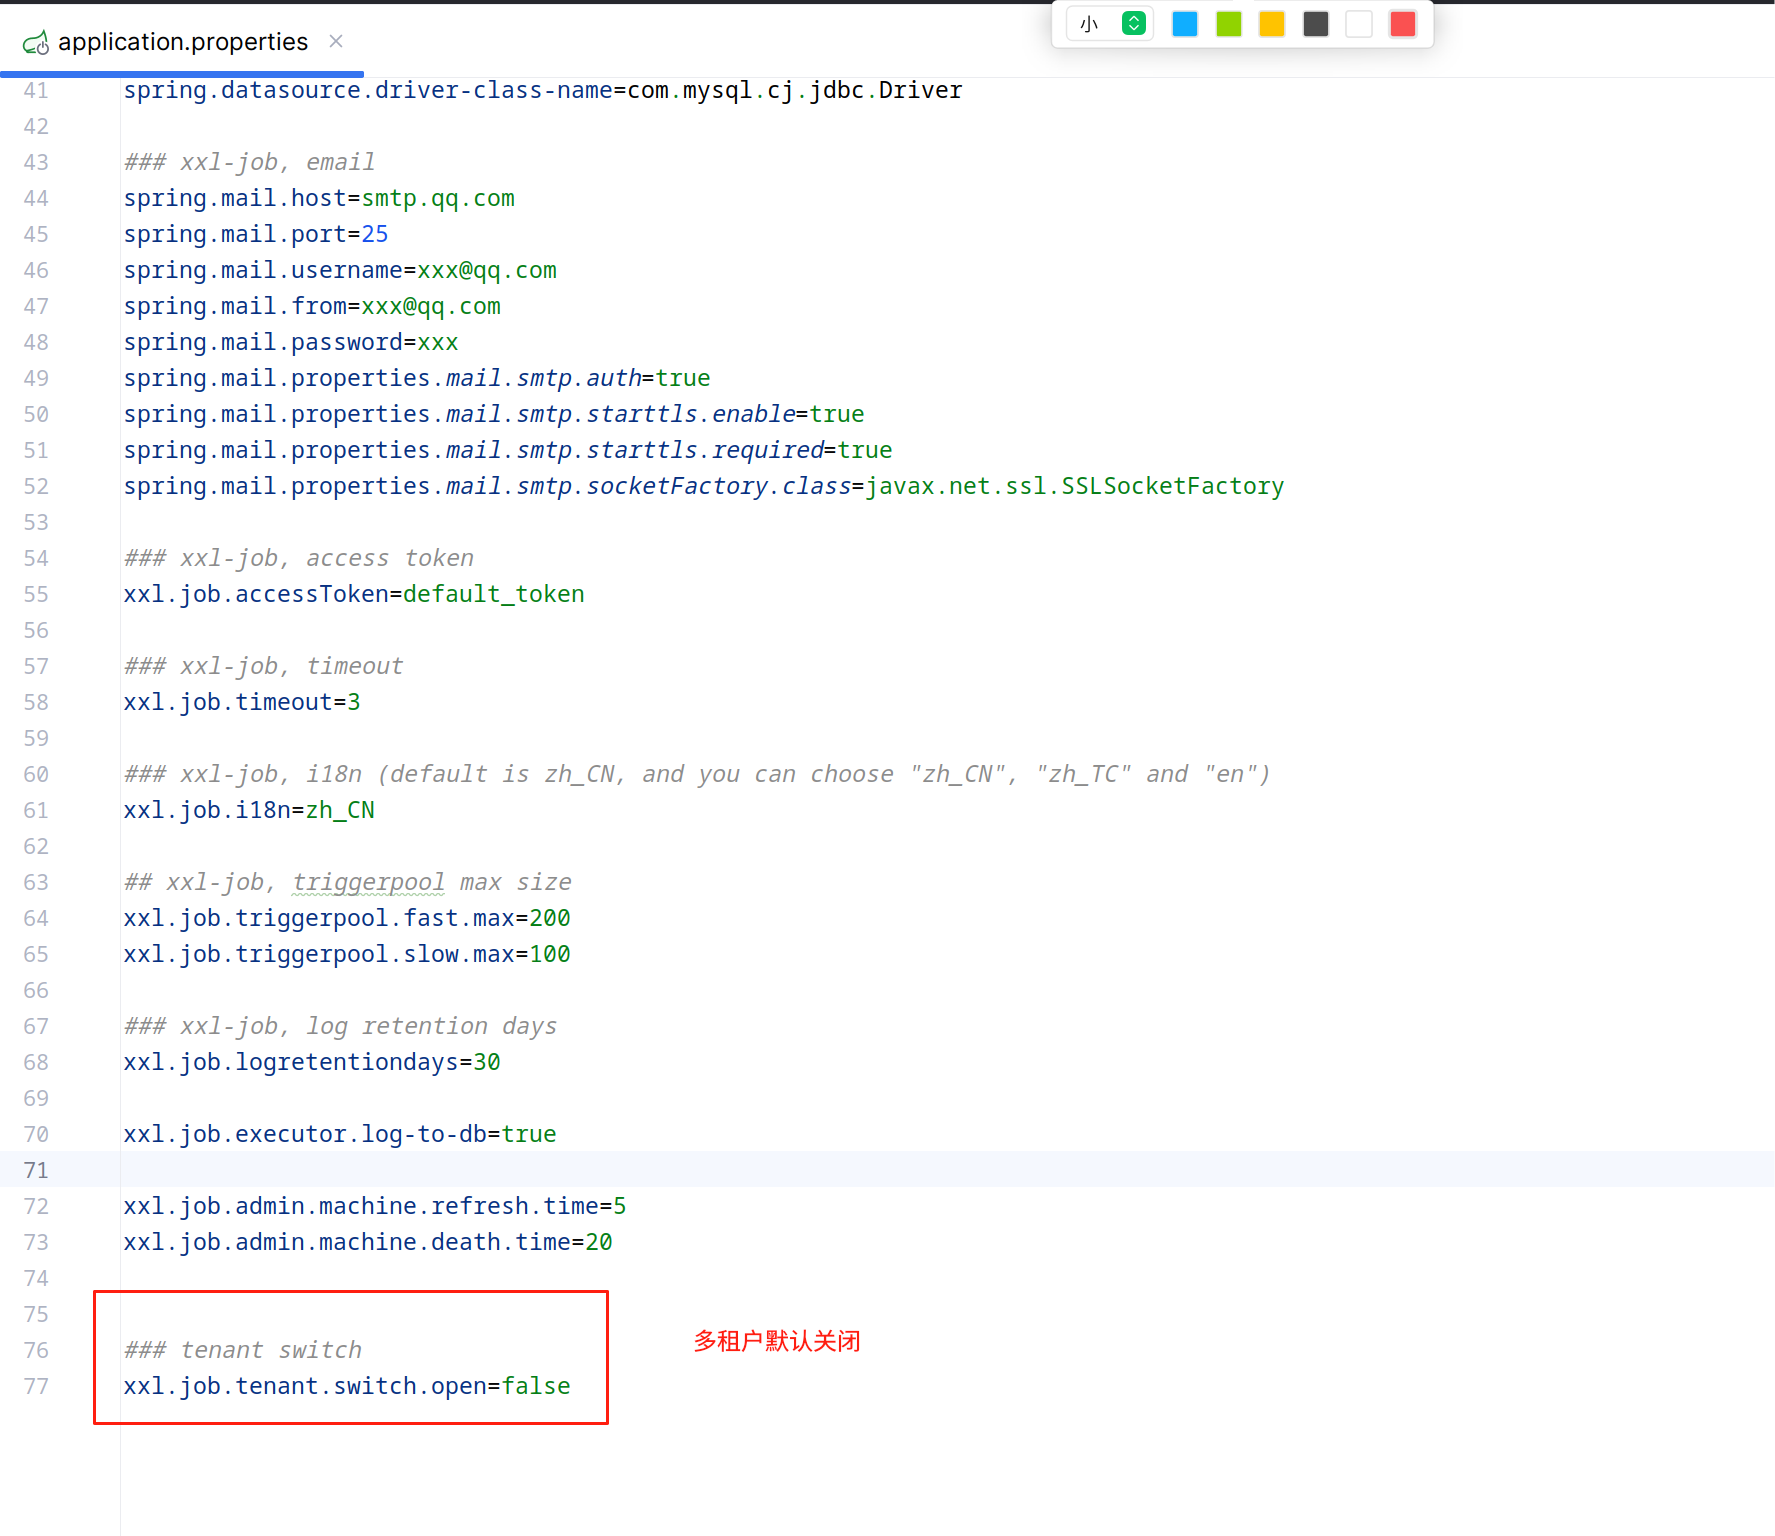
Task: Click the value 200 of triggerpool.fast.max
Action: pyautogui.click(x=549, y=918)
